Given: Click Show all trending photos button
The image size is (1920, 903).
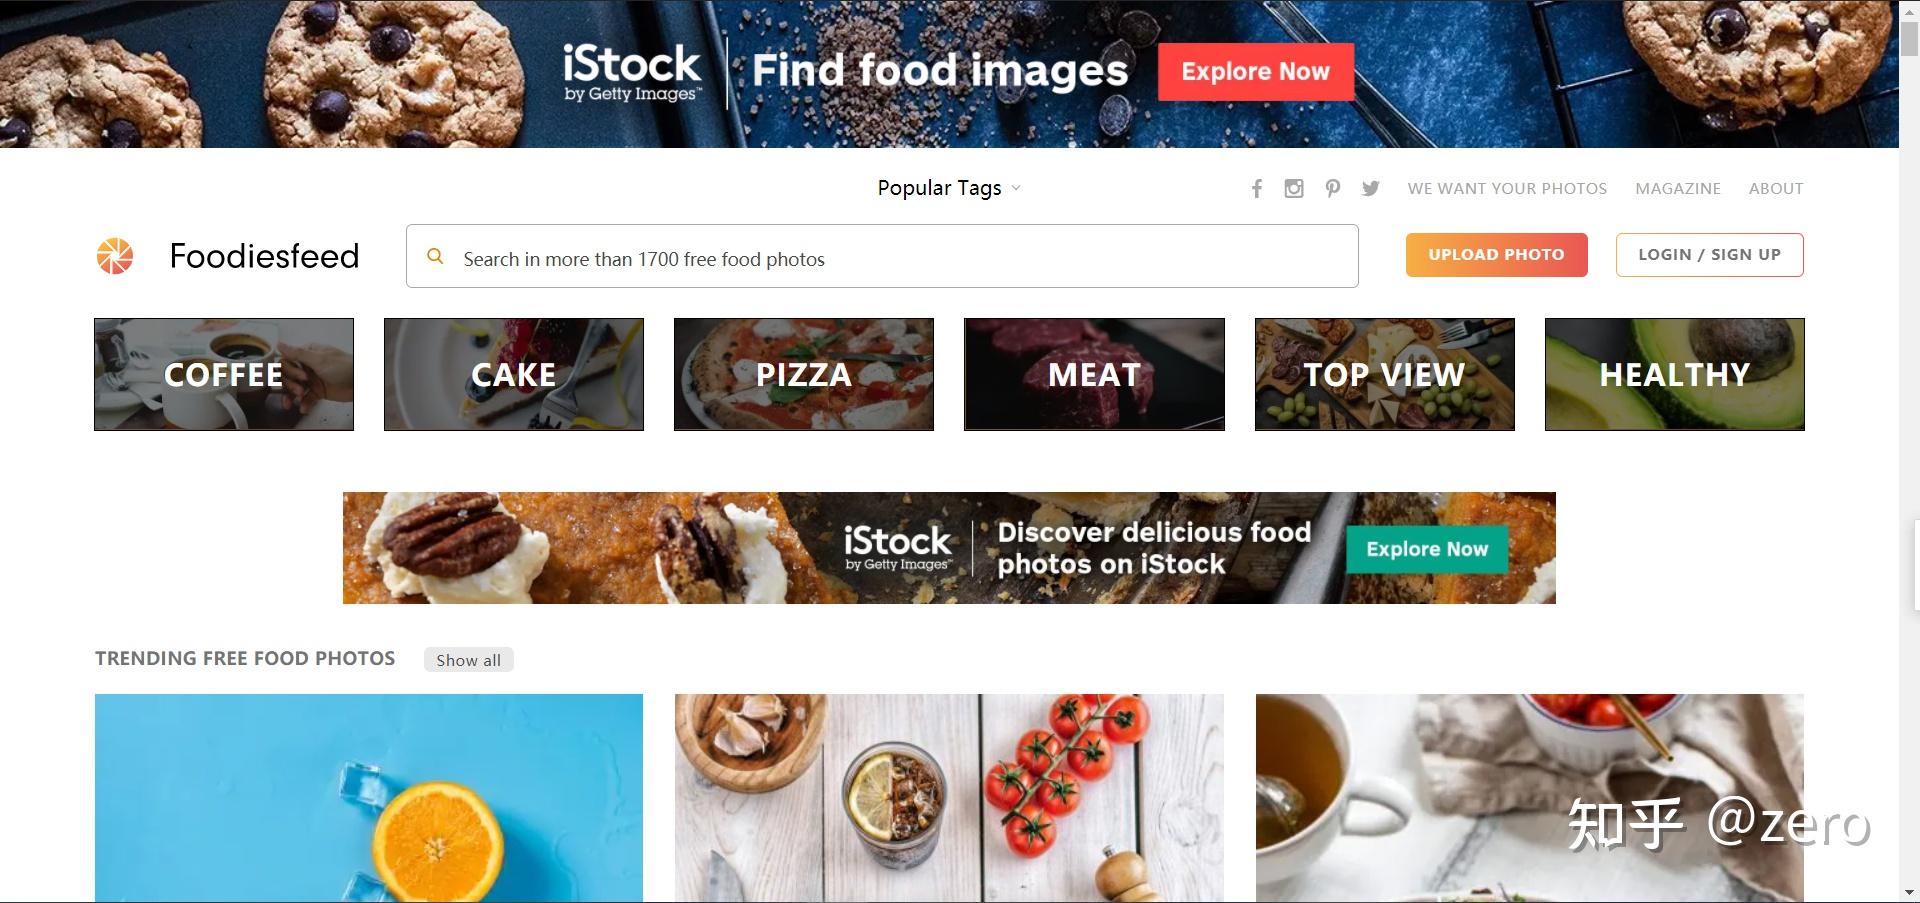Looking at the screenshot, I should click(x=469, y=660).
